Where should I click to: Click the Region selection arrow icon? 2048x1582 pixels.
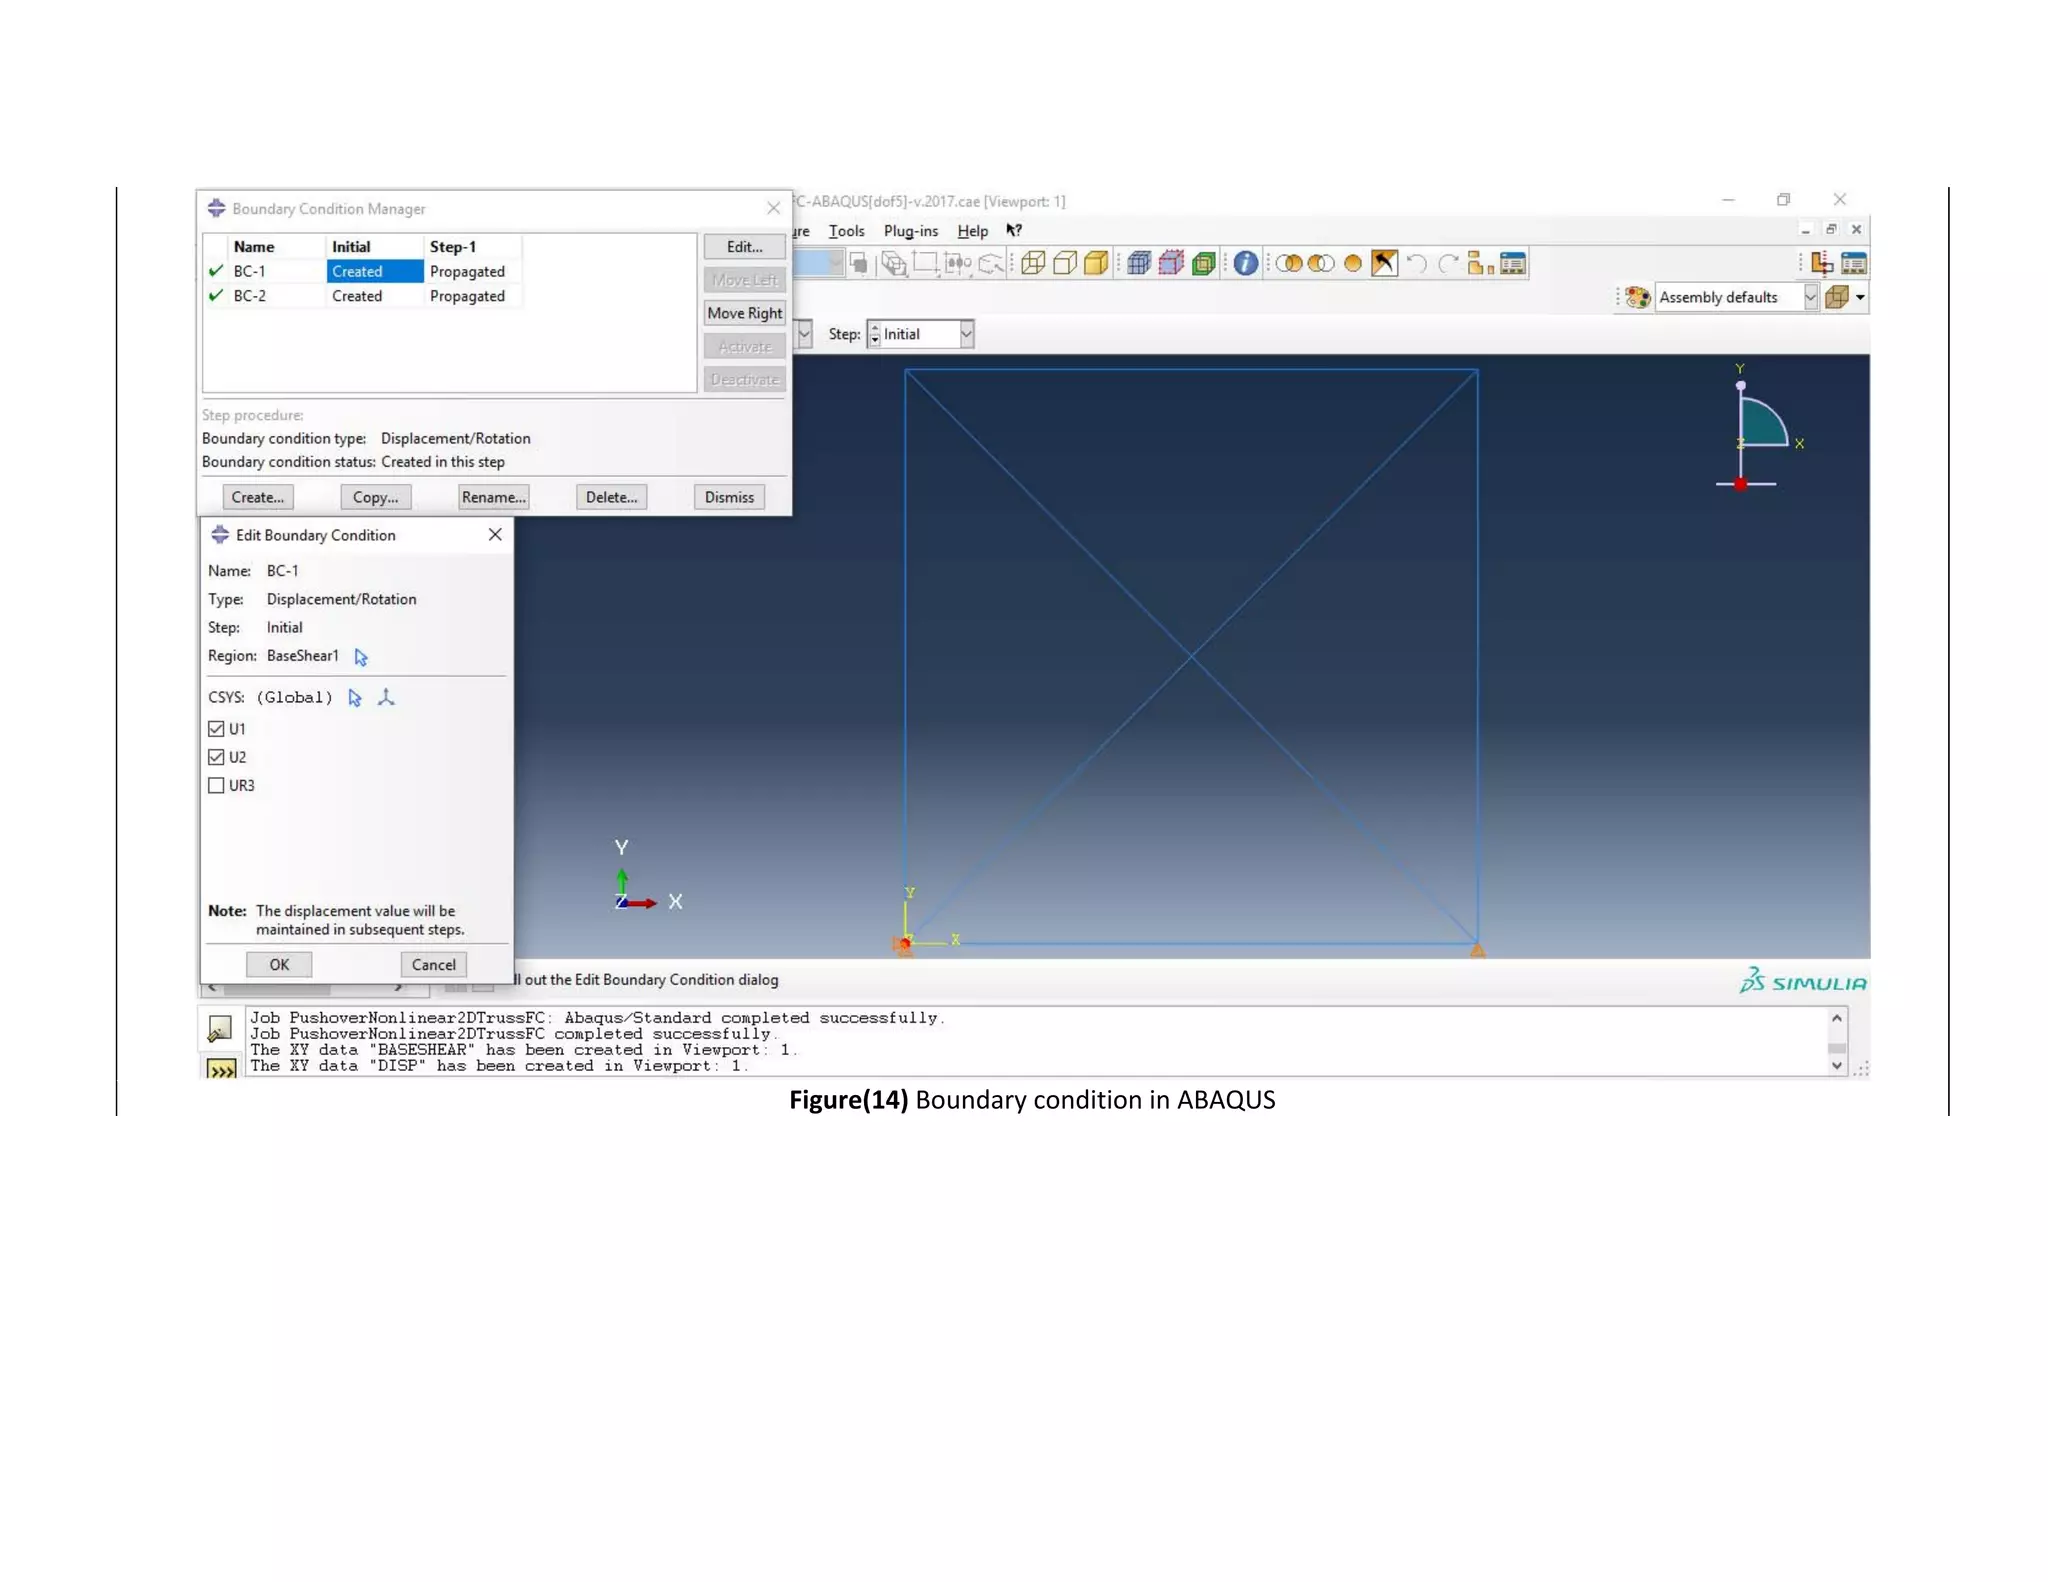[x=361, y=657]
